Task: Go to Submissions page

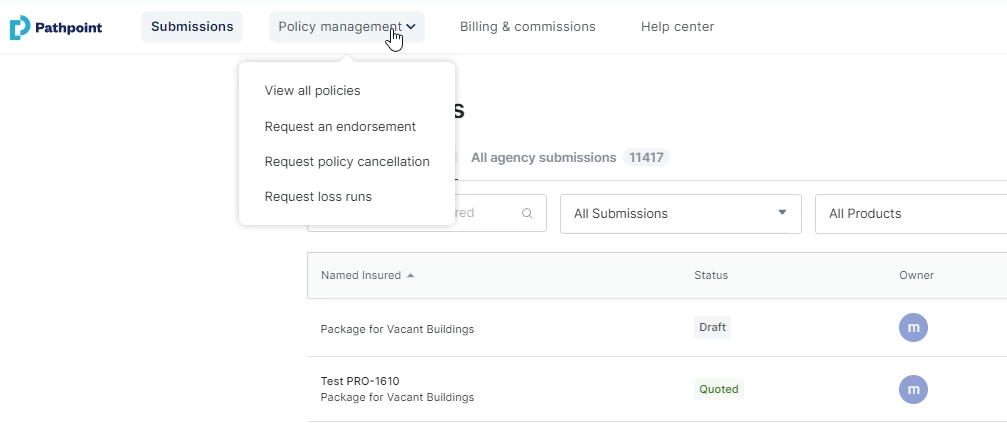Action: [x=192, y=27]
